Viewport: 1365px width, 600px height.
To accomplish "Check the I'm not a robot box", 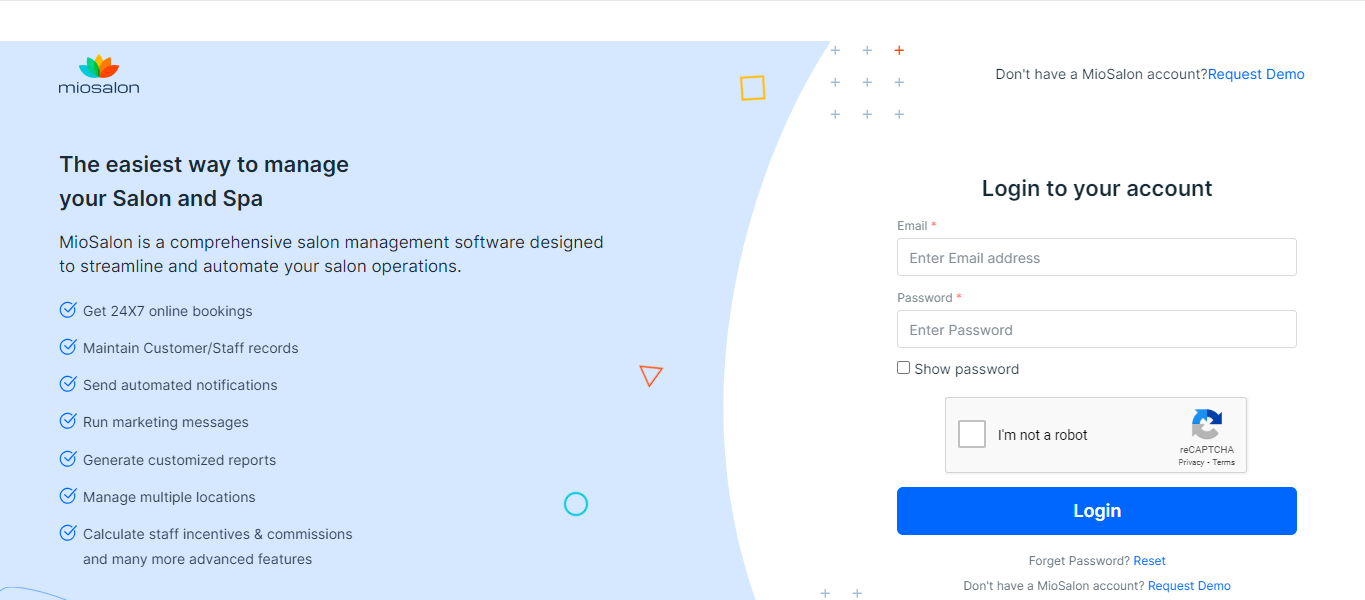I will pyautogui.click(x=971, y=434).
